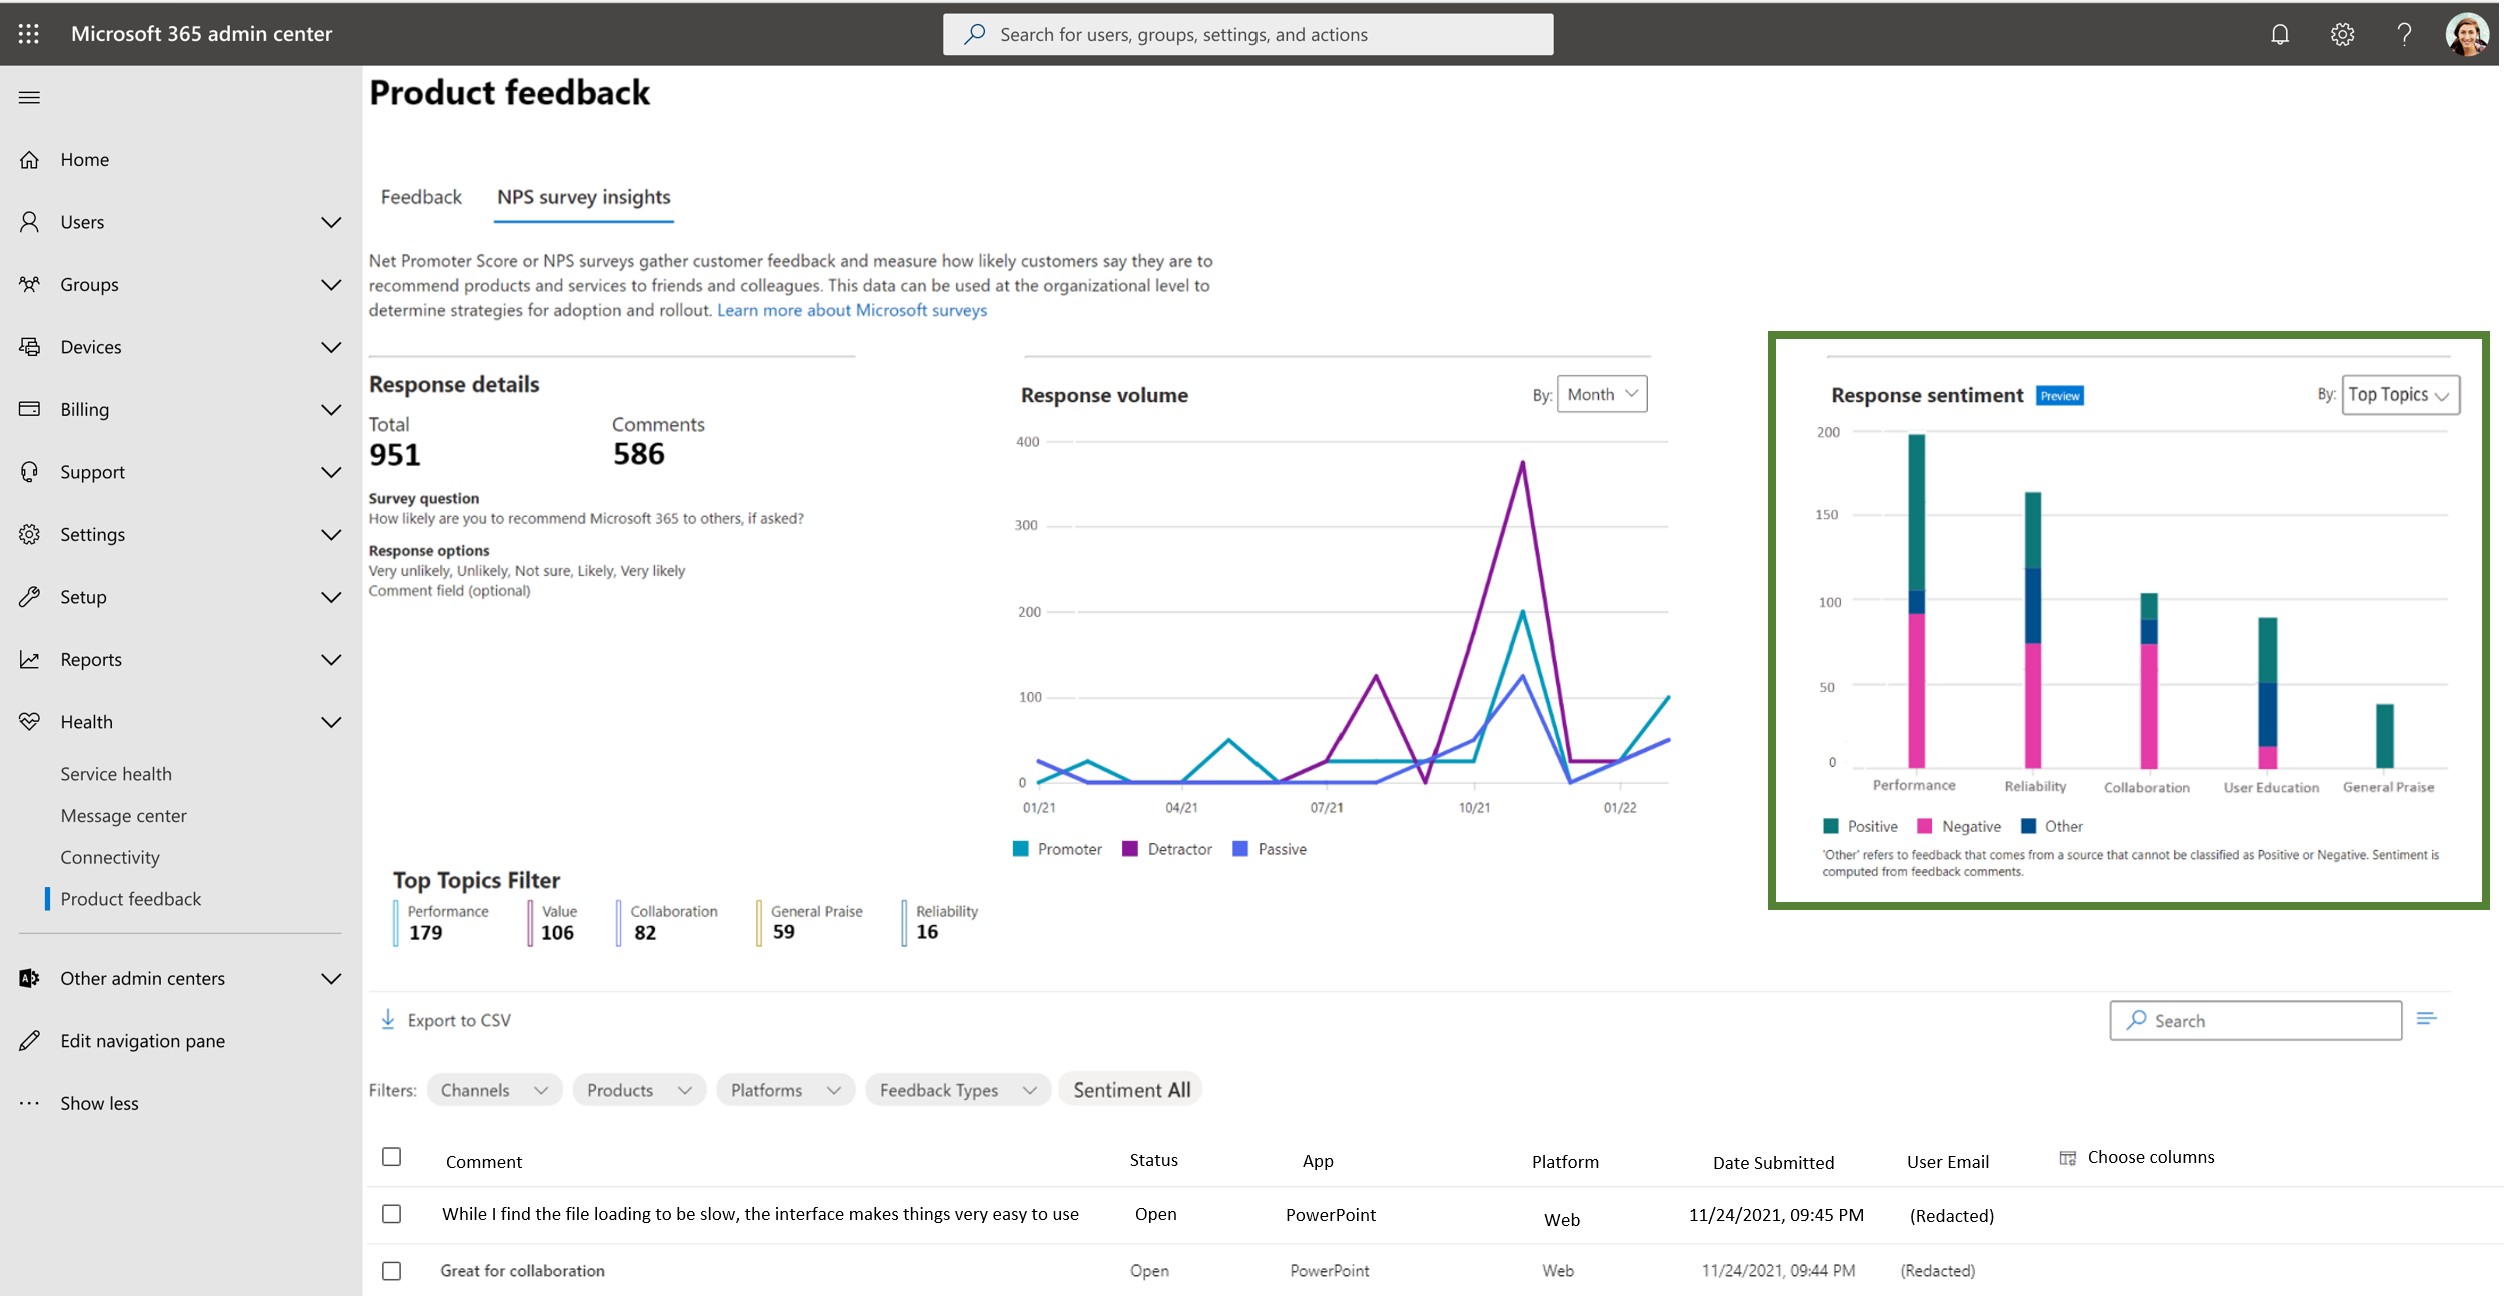The height and width of the screenshot is (1296, 2504).
Task: Open Learn more about Microsoft surveys link
Action: point(851,310)
